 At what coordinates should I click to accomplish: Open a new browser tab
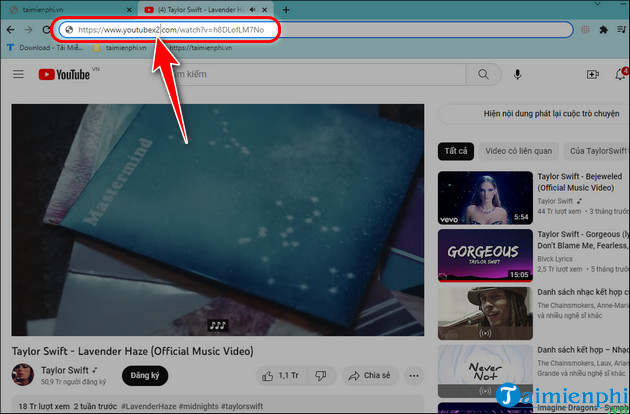click(x=260, y=9)
